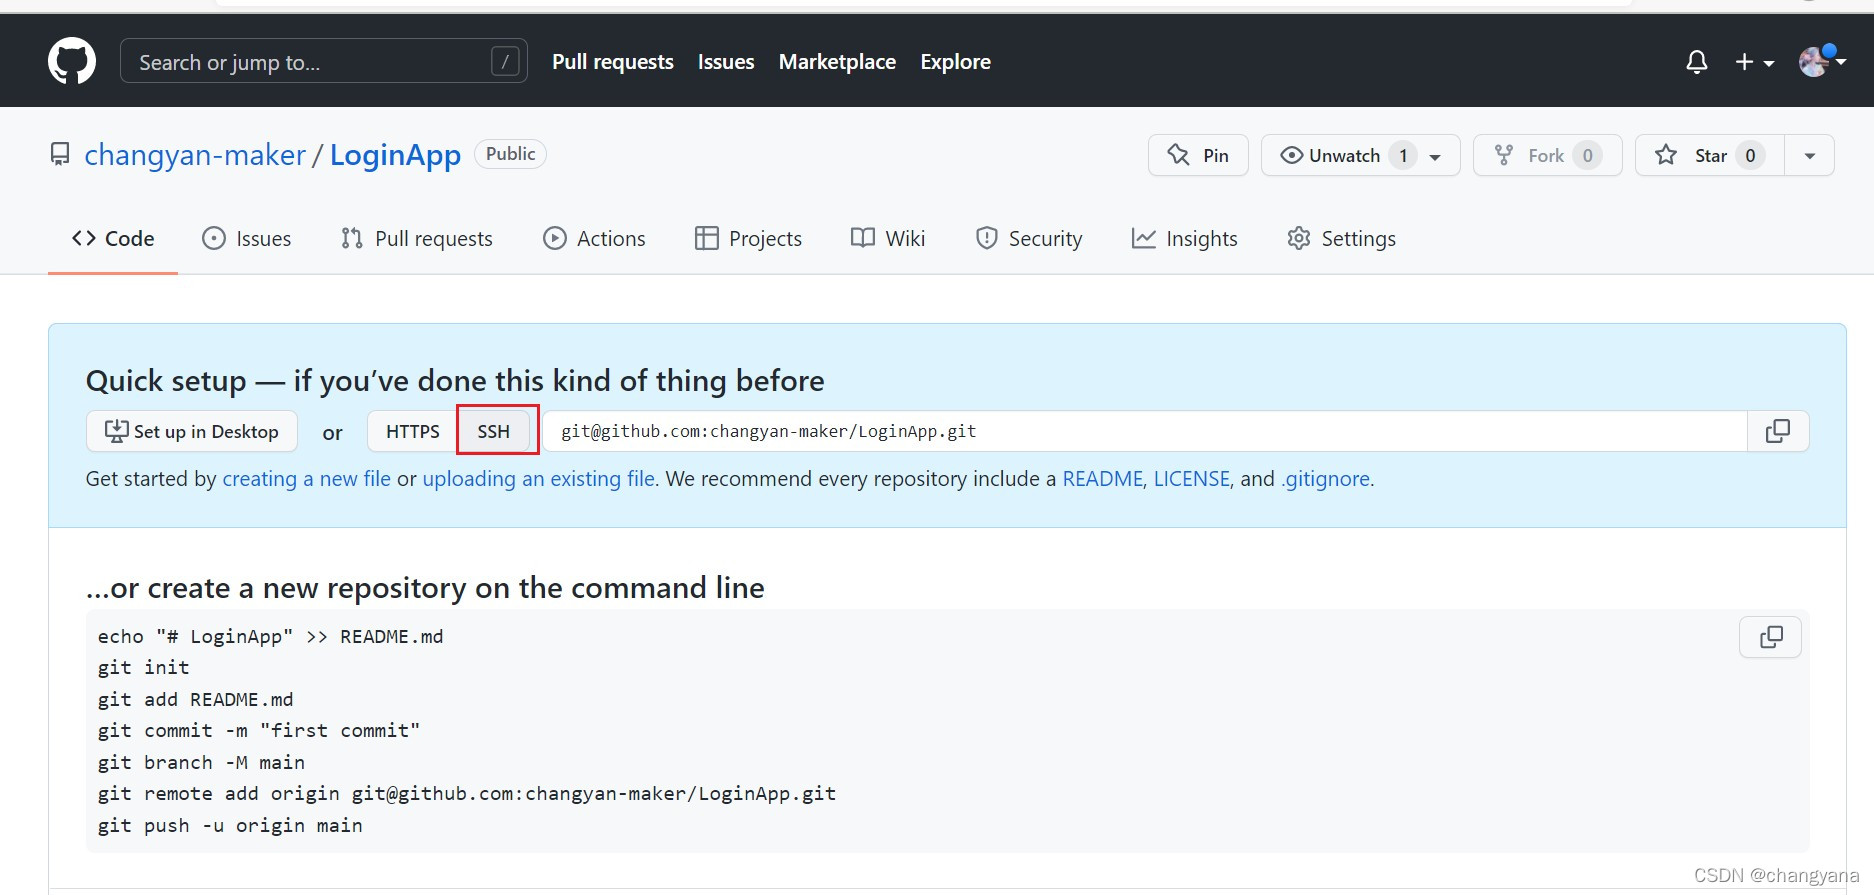Image resolution: width=1874 pixels, height=895 pixels.
Task: Switch to the repository Pull requests tab
Action: (x=416, y=238)
